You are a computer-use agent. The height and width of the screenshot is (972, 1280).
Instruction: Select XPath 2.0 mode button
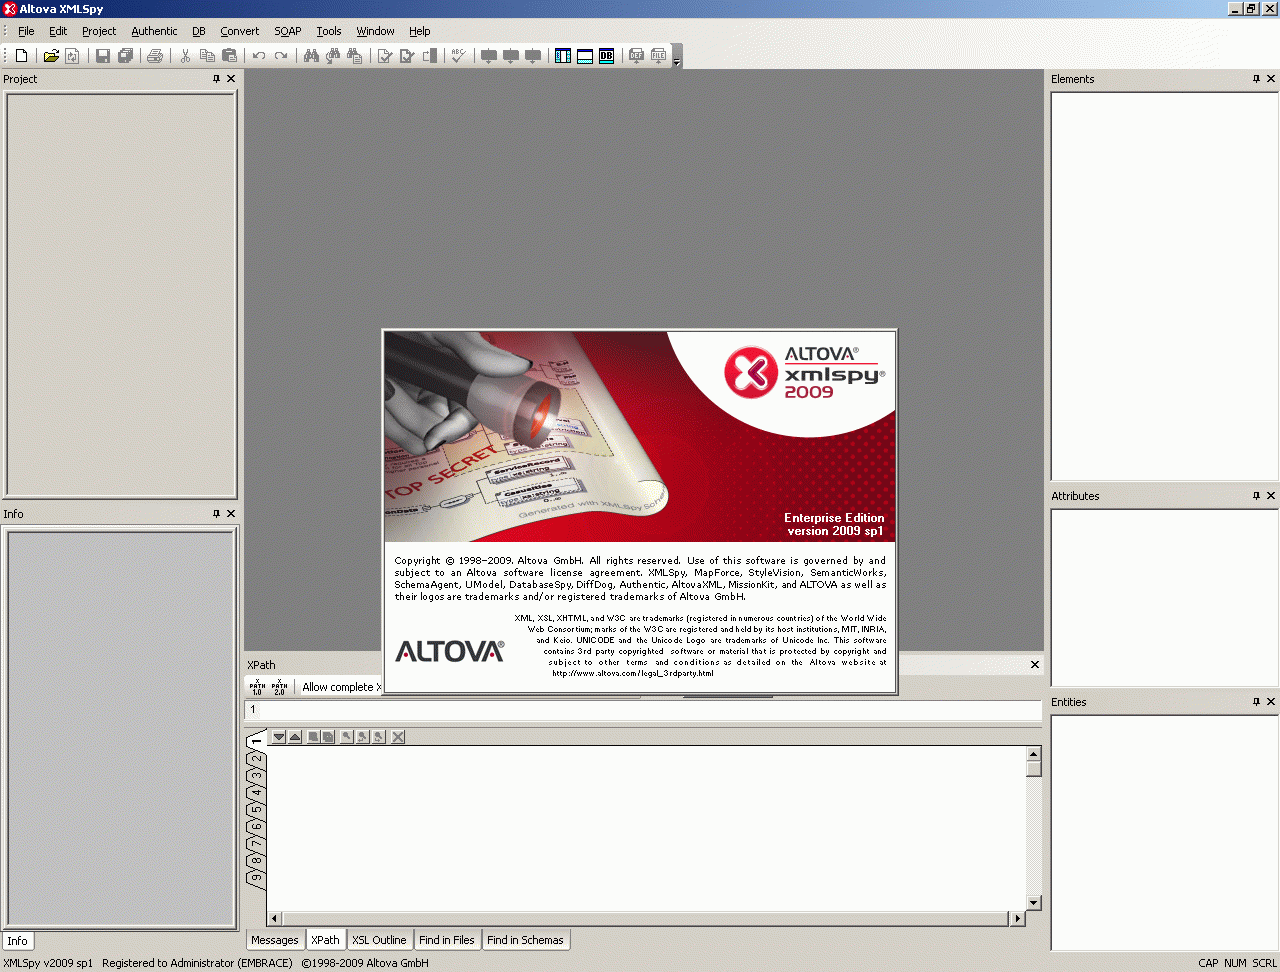click(279, 687)
